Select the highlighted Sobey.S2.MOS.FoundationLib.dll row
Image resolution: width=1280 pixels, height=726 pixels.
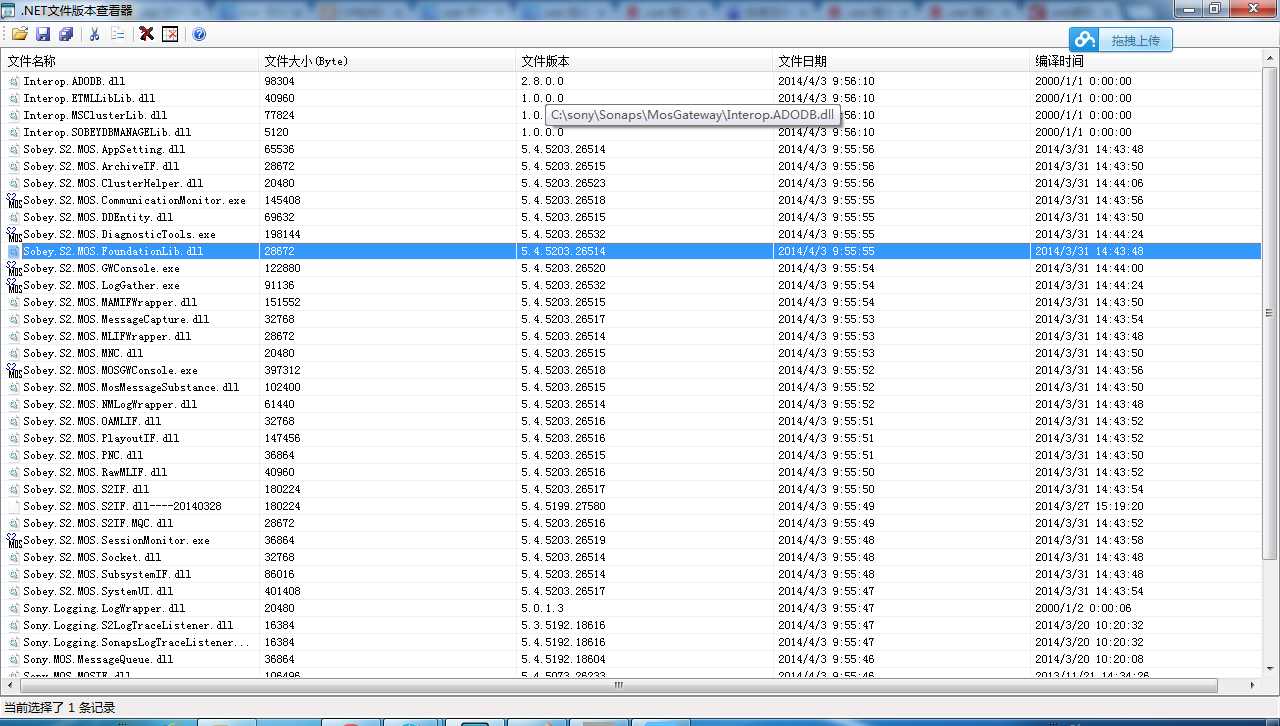pyautogui.click(x=631, y=251)
